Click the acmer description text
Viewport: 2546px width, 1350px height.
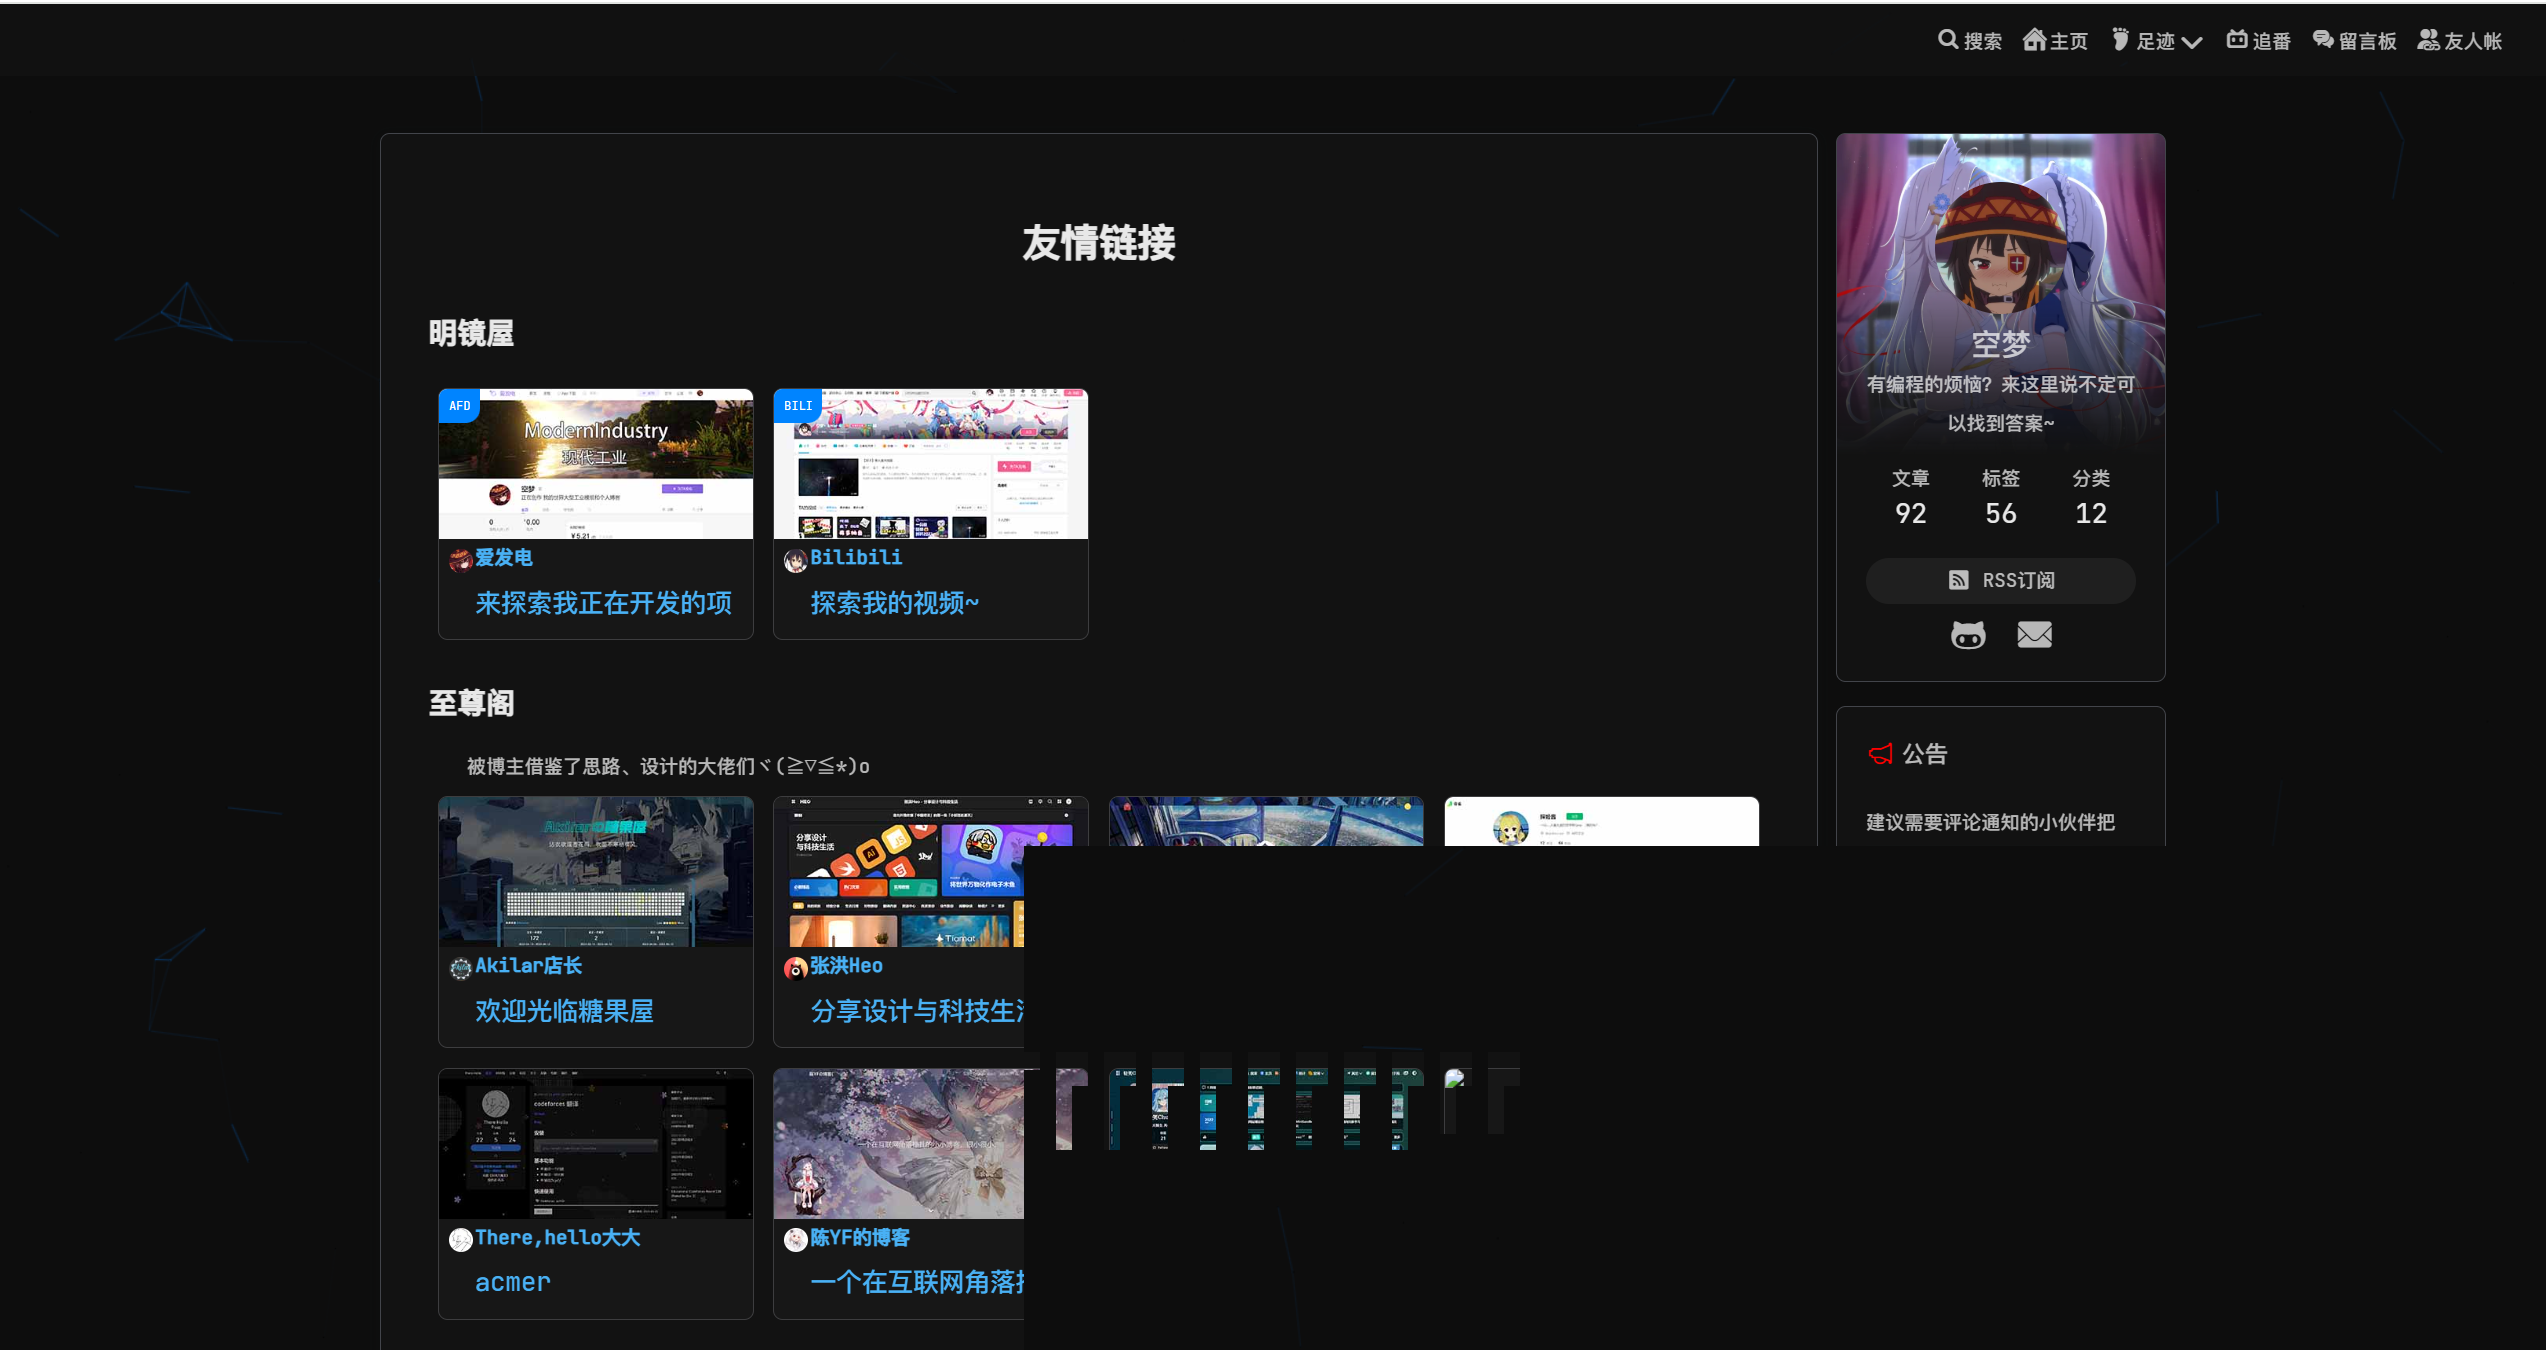pyautogui.click(x=513, y=1283)
